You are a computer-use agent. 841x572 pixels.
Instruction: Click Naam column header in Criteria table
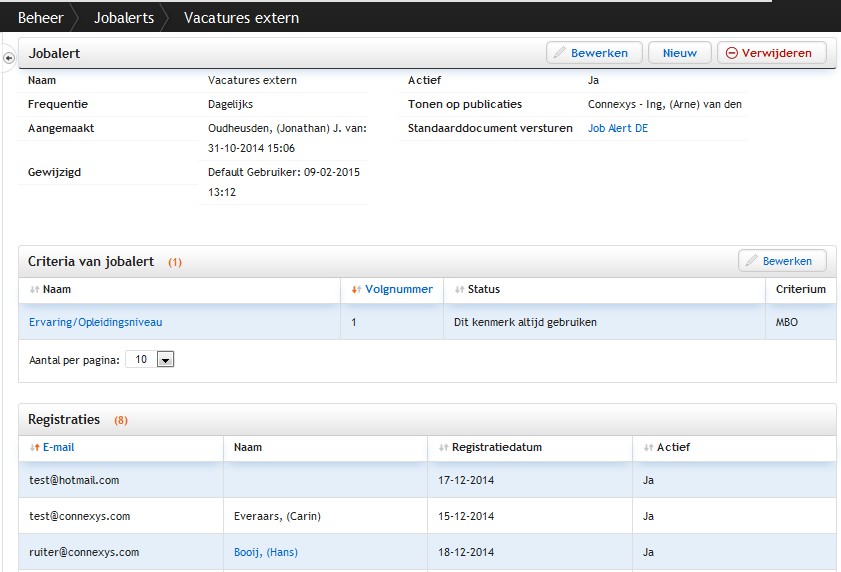point(57,289)
